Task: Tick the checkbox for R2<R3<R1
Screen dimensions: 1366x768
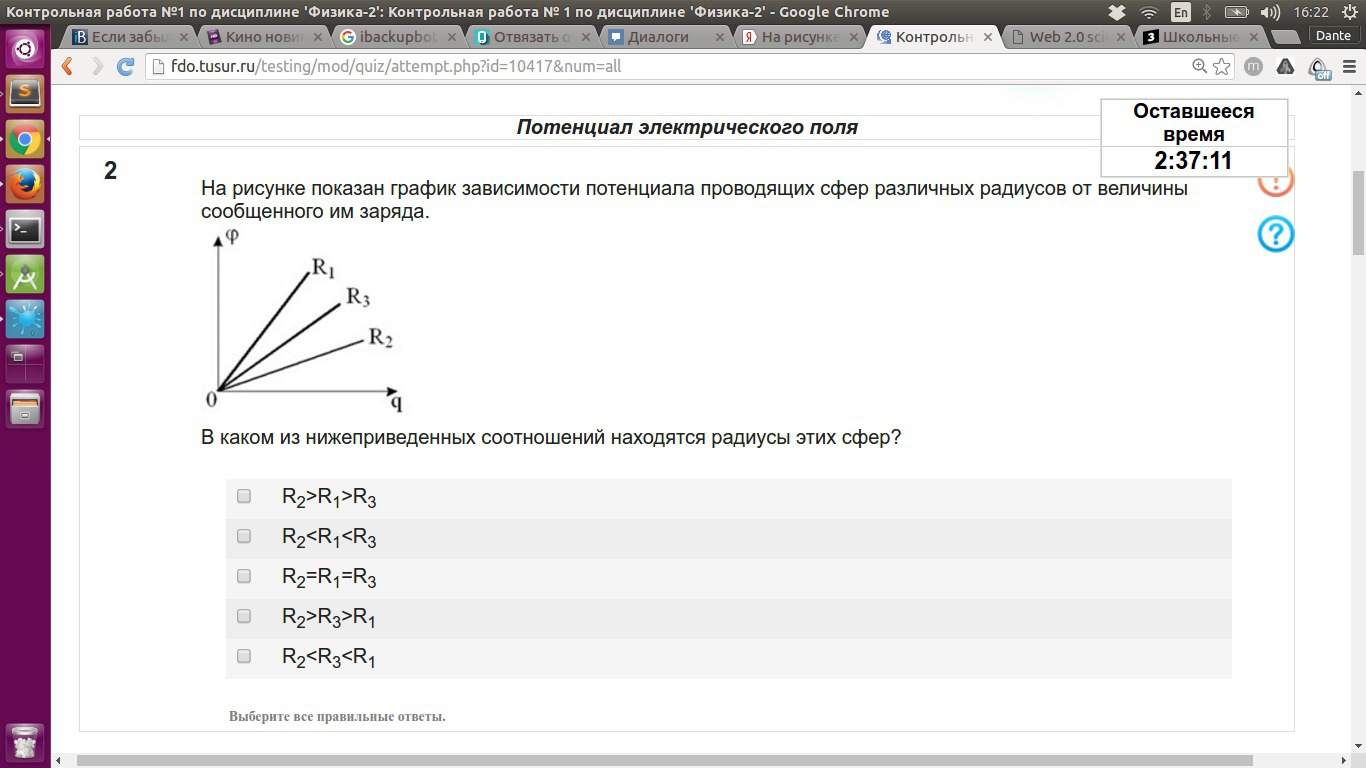Action: (x=243, y=656)
